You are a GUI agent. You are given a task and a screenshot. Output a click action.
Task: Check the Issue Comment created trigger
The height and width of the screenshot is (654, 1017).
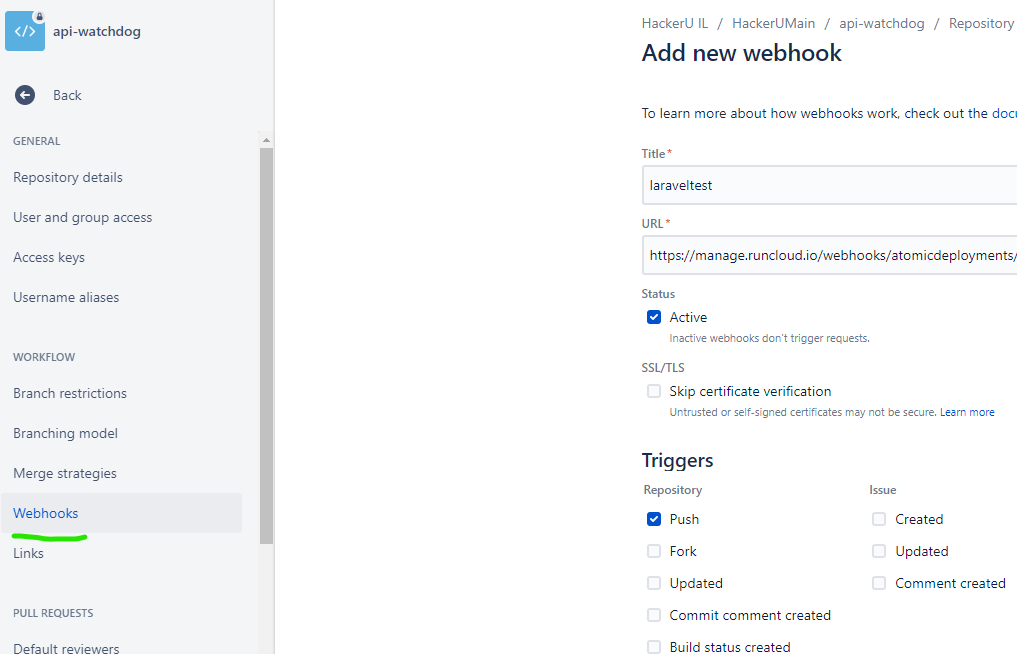point(879,583)
